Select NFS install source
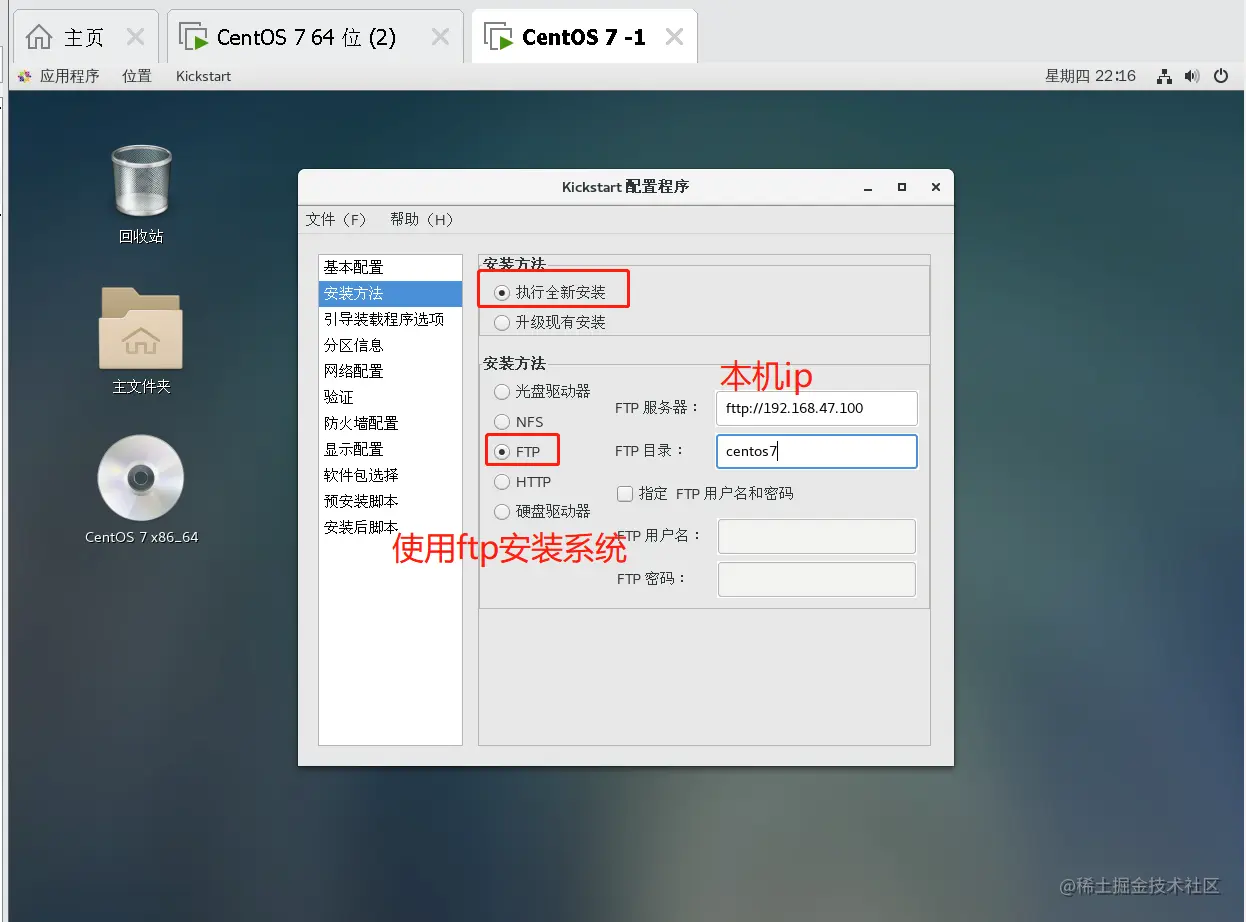This screenshot has width=1246, height=922. click(502, 422)
